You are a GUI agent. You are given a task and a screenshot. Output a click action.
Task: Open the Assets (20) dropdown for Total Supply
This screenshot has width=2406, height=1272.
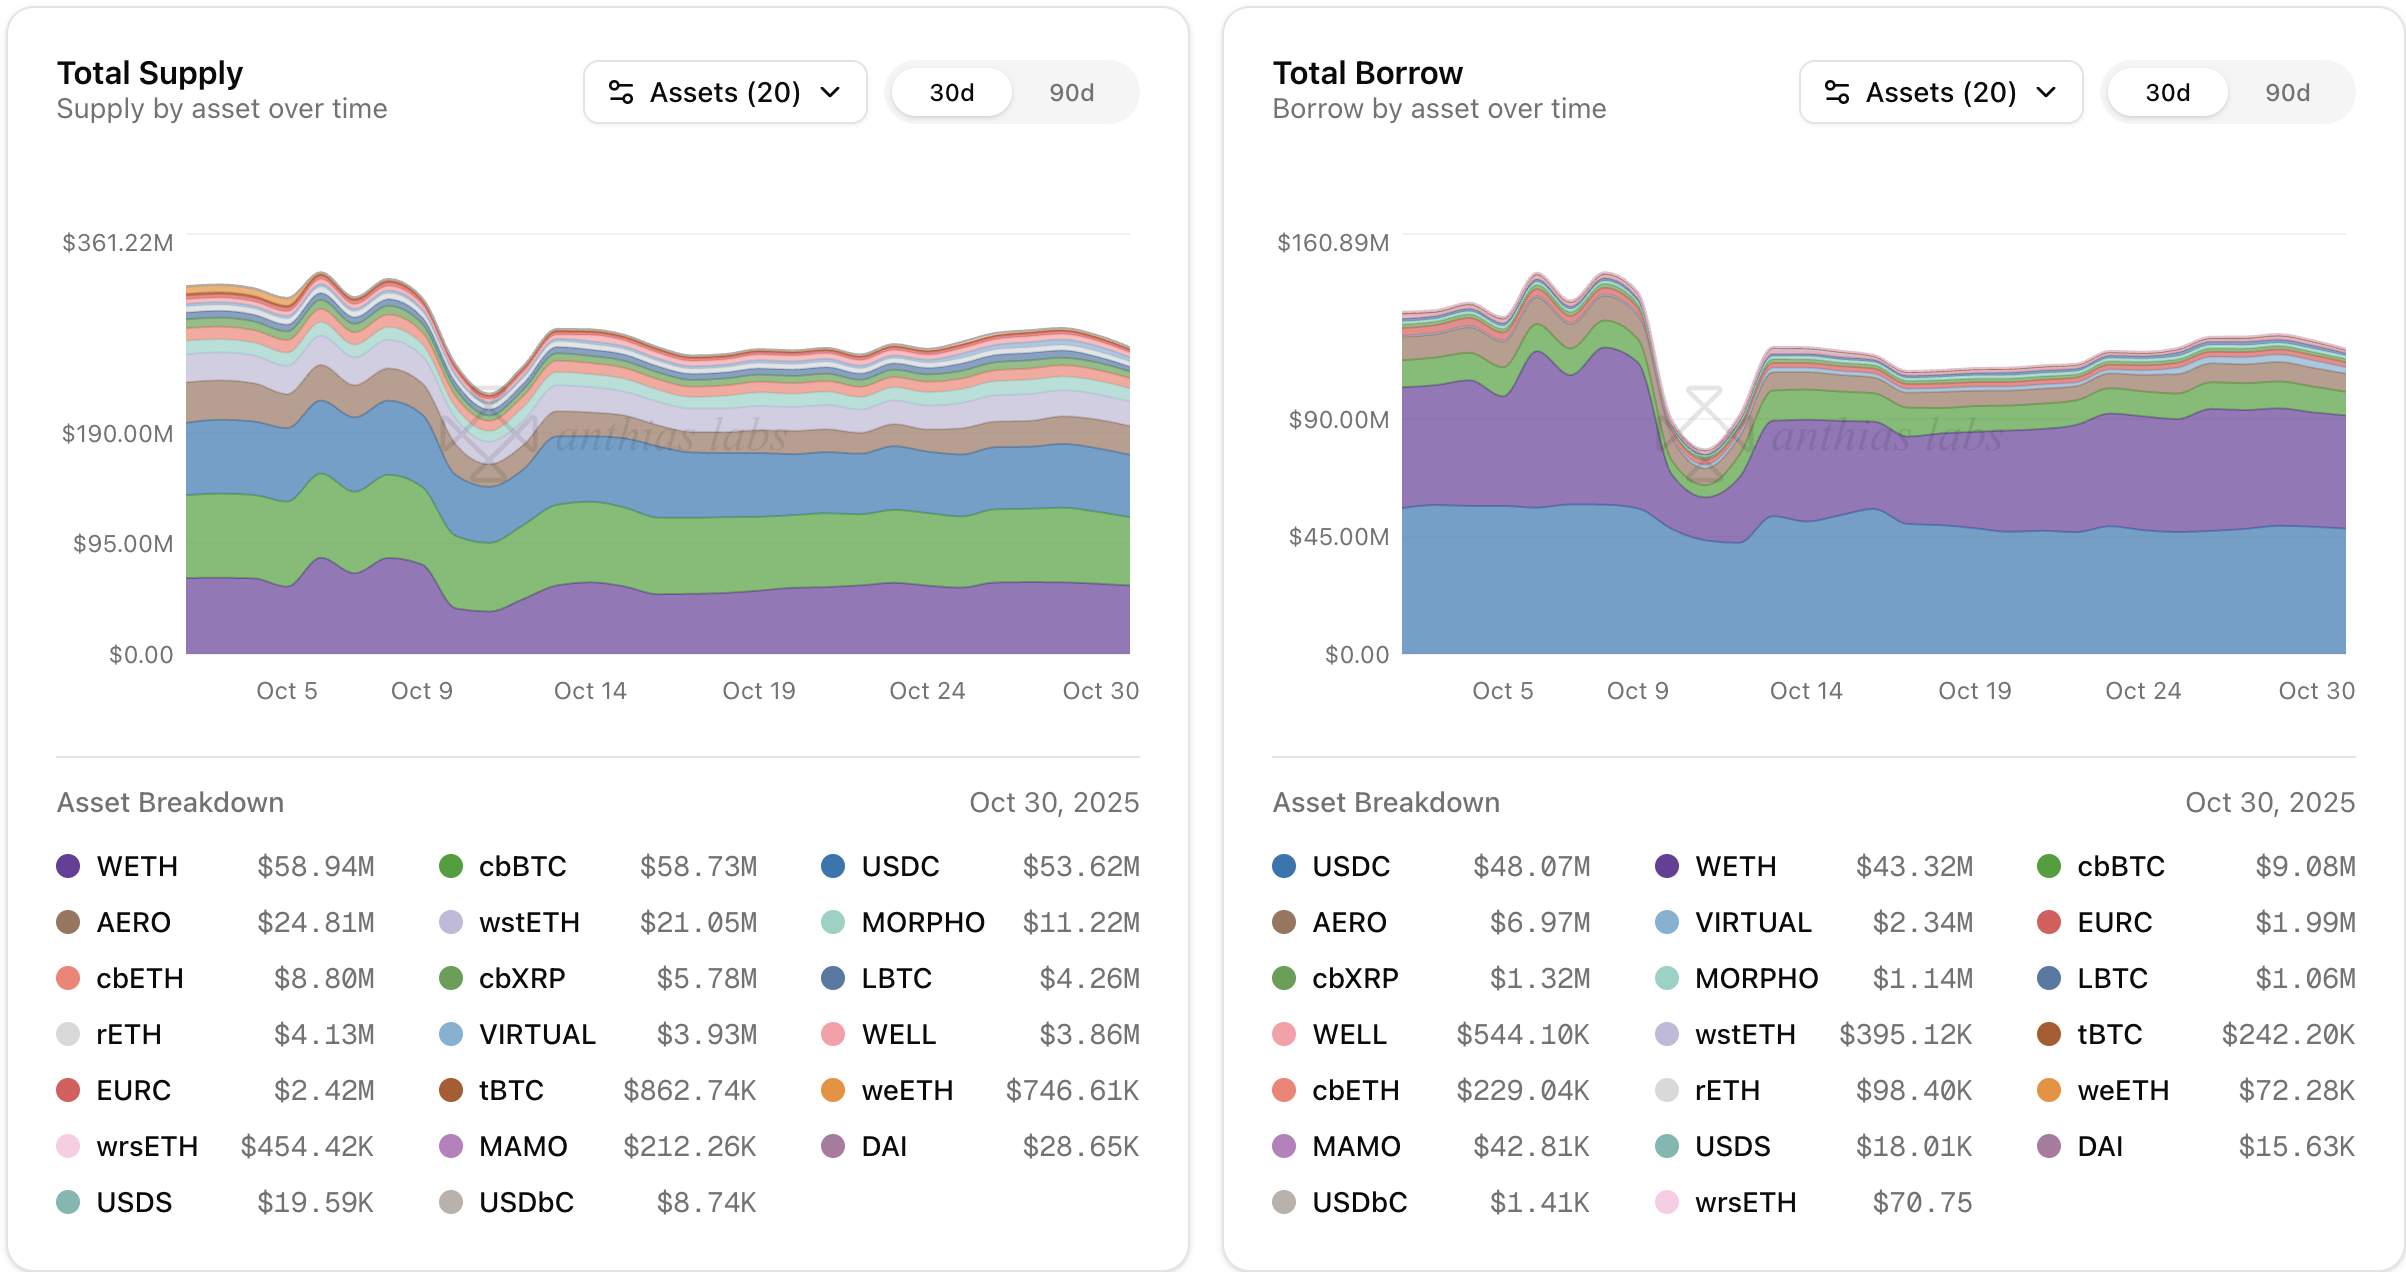coord(725,93)
